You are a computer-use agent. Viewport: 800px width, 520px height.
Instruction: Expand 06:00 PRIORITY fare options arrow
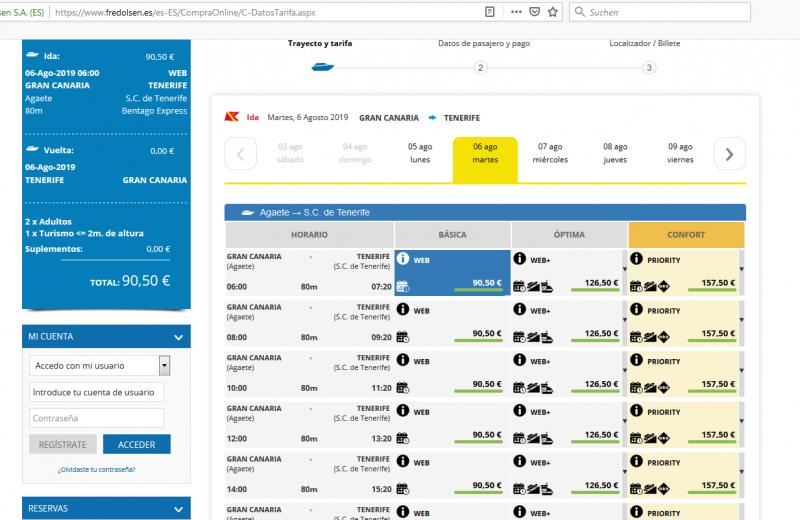(741, 269)
